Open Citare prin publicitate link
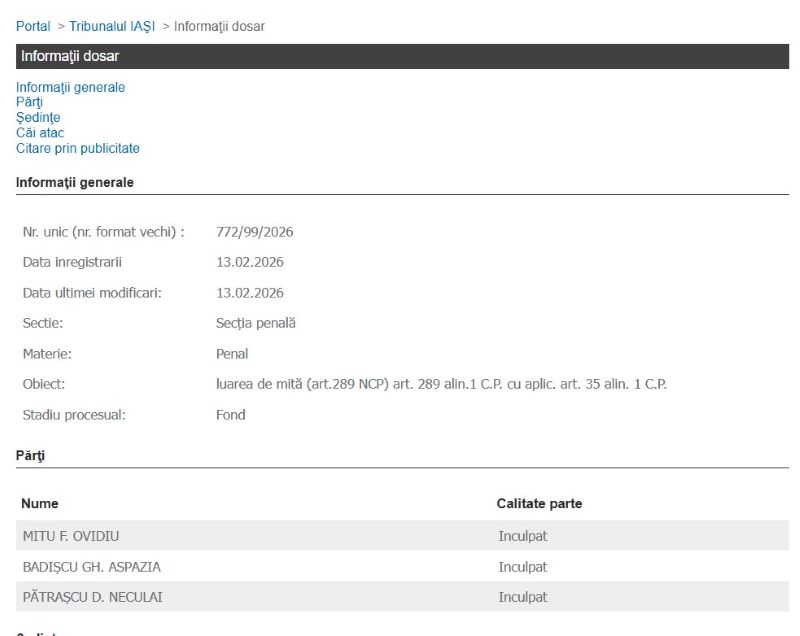Screen dimensions: 800x636 click(78, 149)
